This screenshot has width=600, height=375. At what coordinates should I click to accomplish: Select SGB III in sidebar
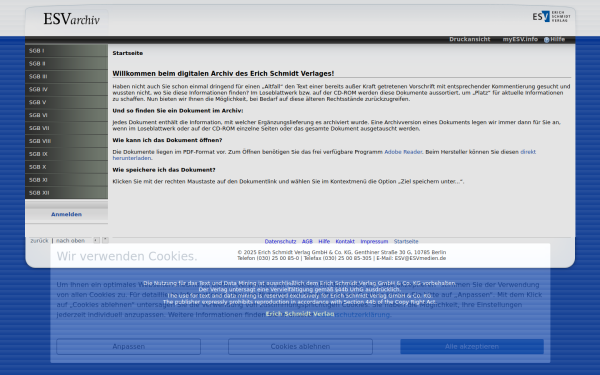(67, 77)
